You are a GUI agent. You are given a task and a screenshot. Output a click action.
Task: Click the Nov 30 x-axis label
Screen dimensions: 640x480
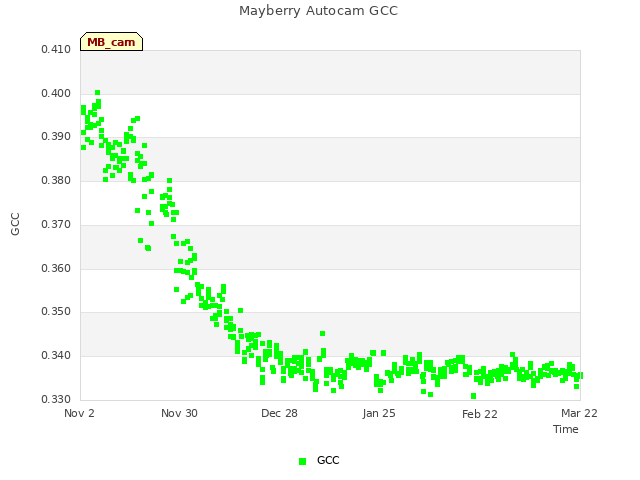pyautogui.click(x=179, y=413)
